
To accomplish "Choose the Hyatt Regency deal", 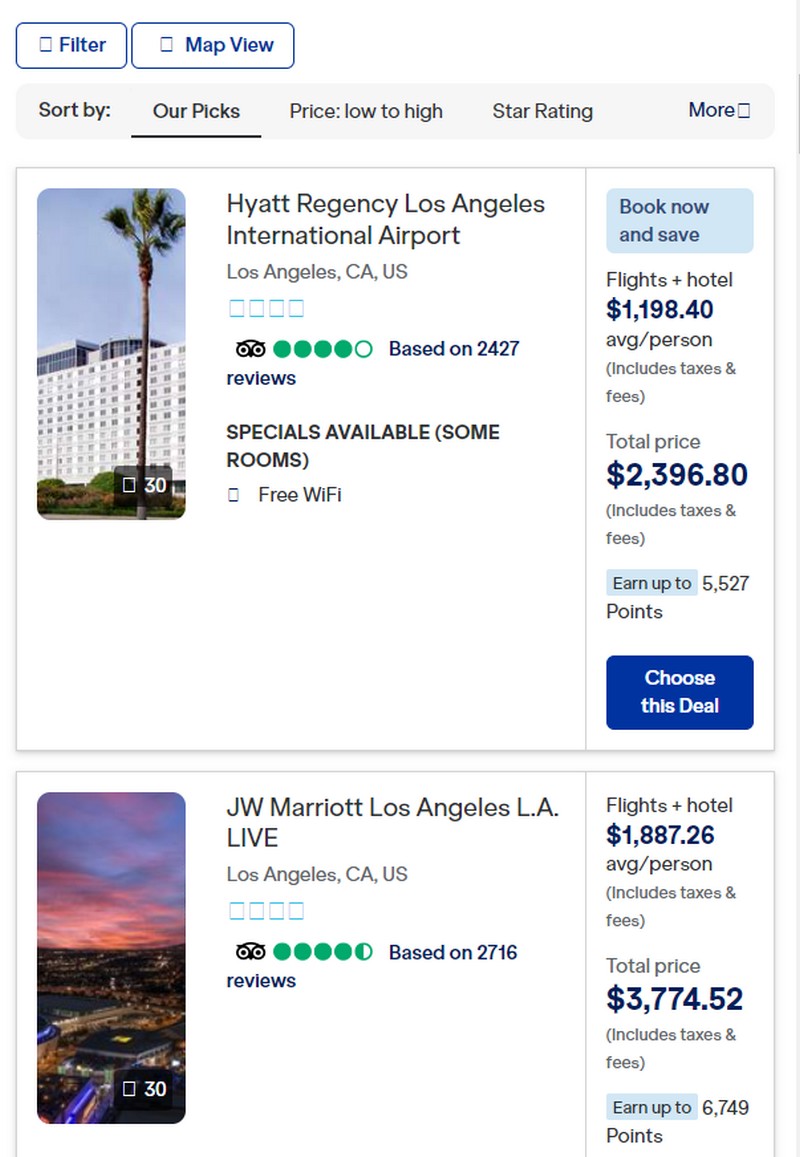I will pyautogui.click(x=680, y=692).
